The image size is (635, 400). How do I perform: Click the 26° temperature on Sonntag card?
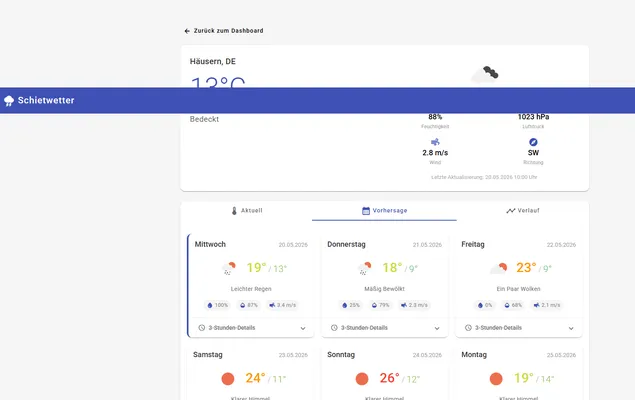point(390,378)
